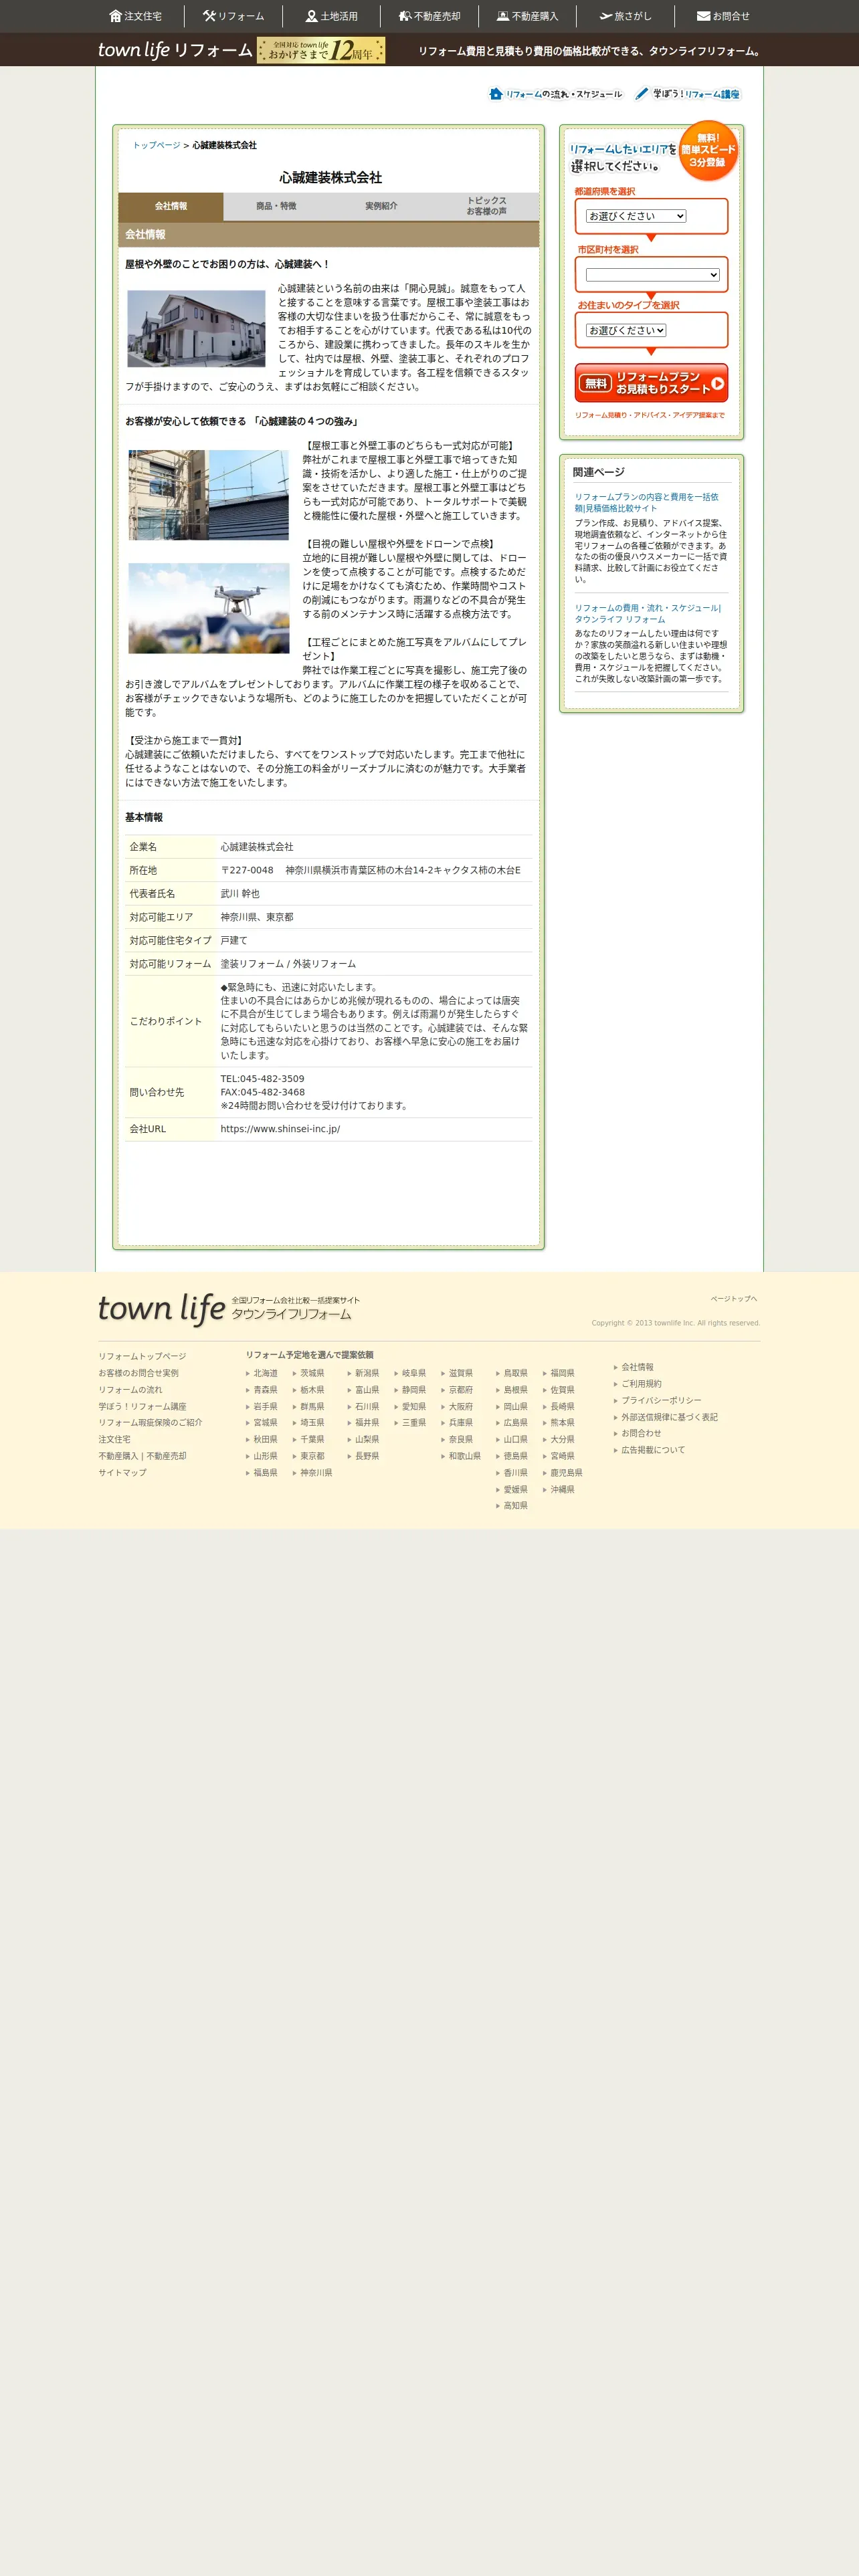
Task: Click footer link お客様のお問合せ実例
Action: 138,1373
